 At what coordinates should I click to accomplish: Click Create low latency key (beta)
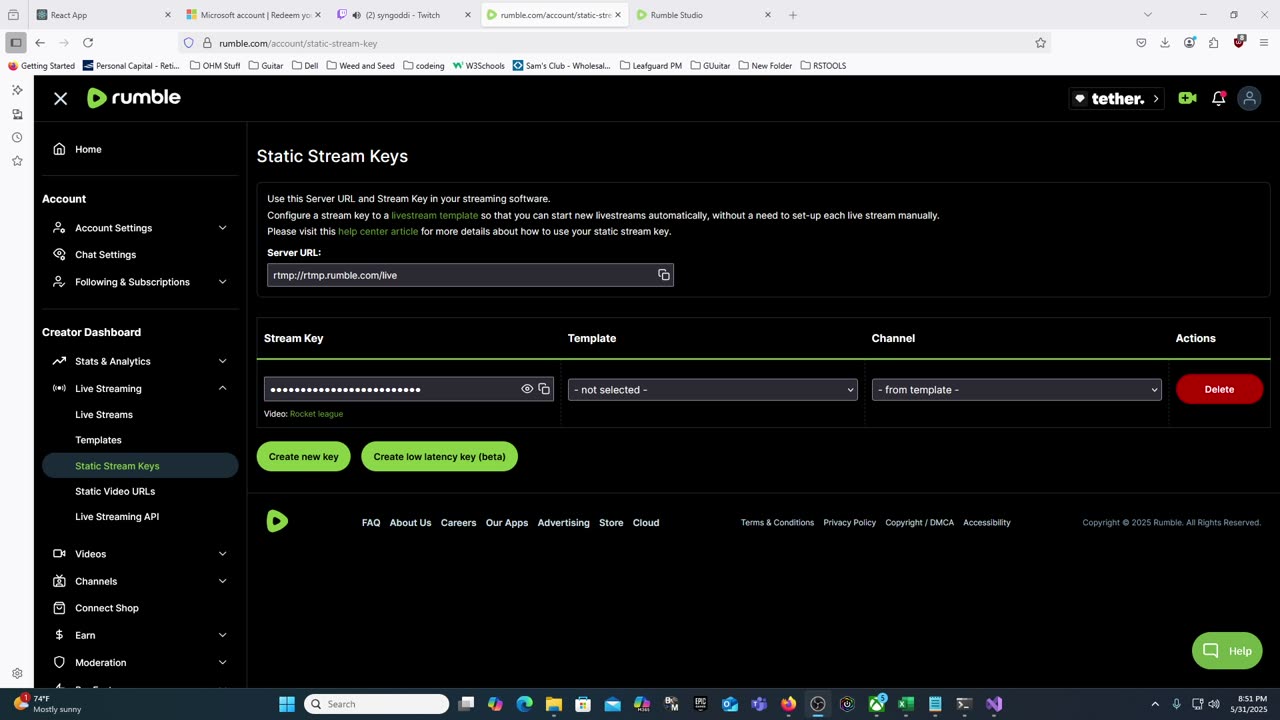(x=439, y=457)
